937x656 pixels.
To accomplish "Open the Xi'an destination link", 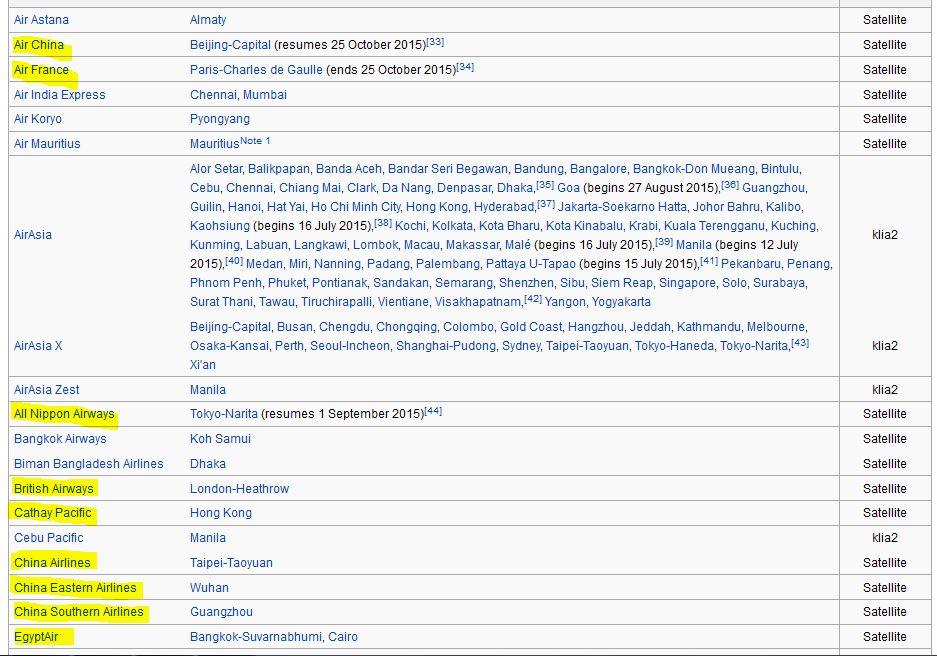I will click(203, 365).
